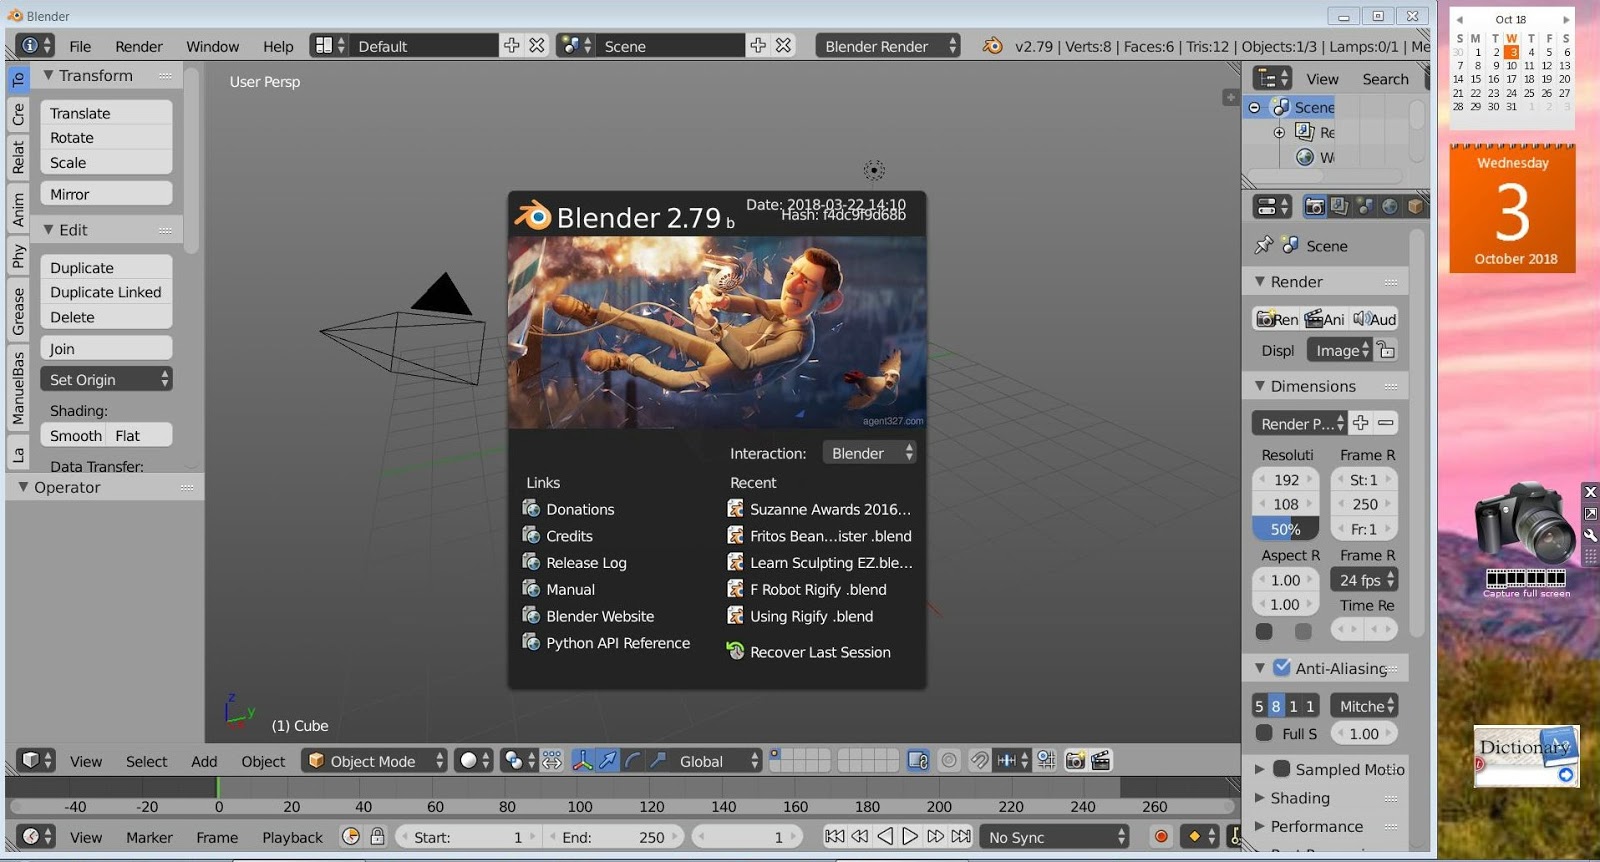Toggle the Anti-Aliasing checkbox
Screen dimensions: 1600x862
[x=1281, y=667]
